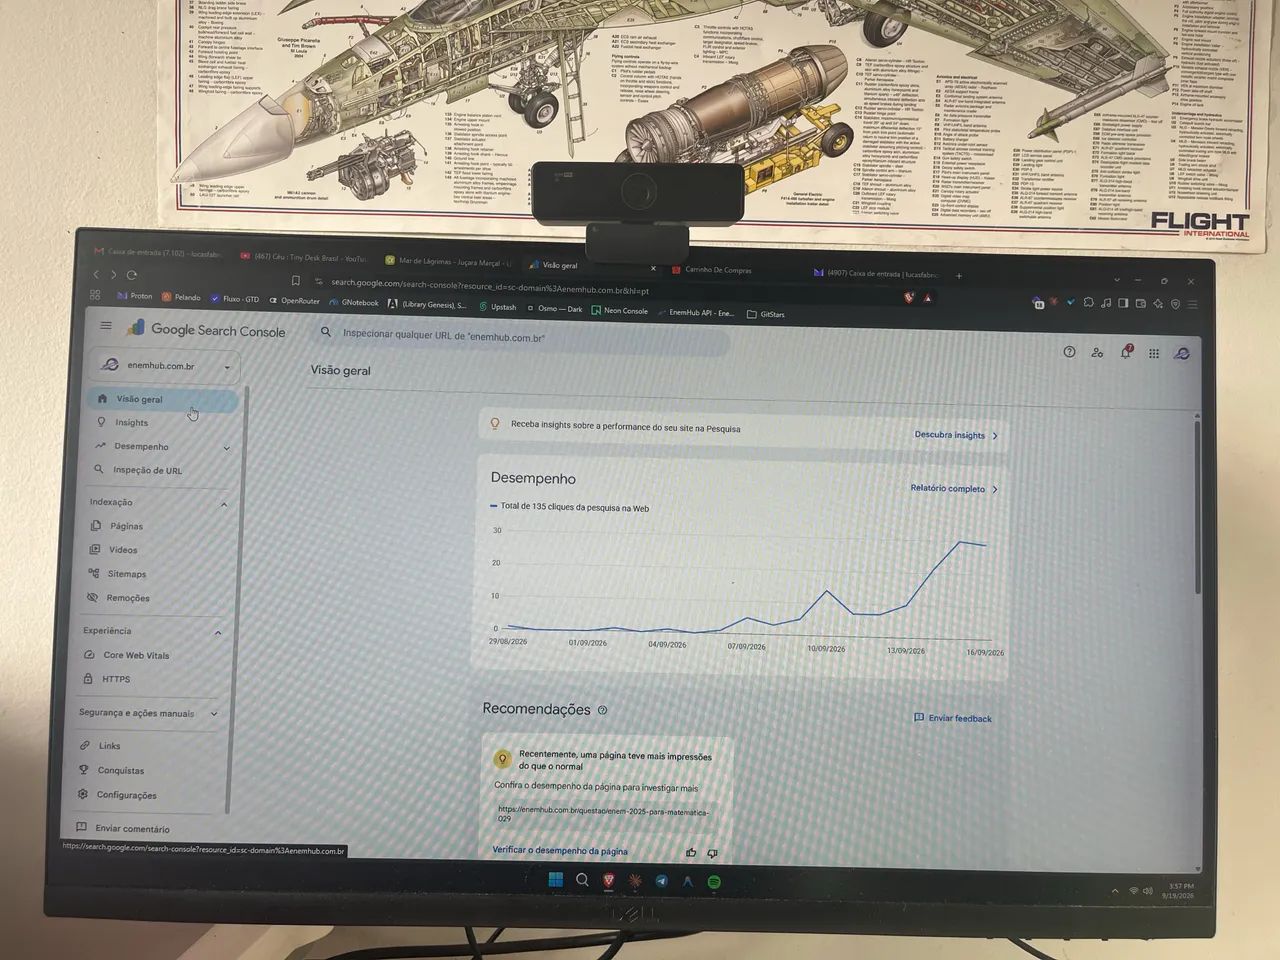Open Relatório completo for Desempenho
The height and width of the screenshot is (960, 1280).
pyautogui.click(x=954, y=489)
